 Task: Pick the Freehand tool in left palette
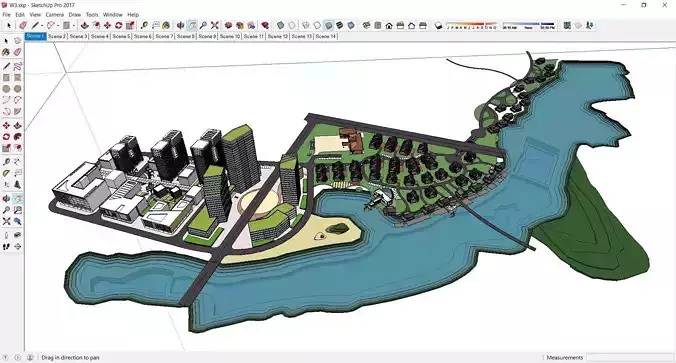(x=17, y=66)
